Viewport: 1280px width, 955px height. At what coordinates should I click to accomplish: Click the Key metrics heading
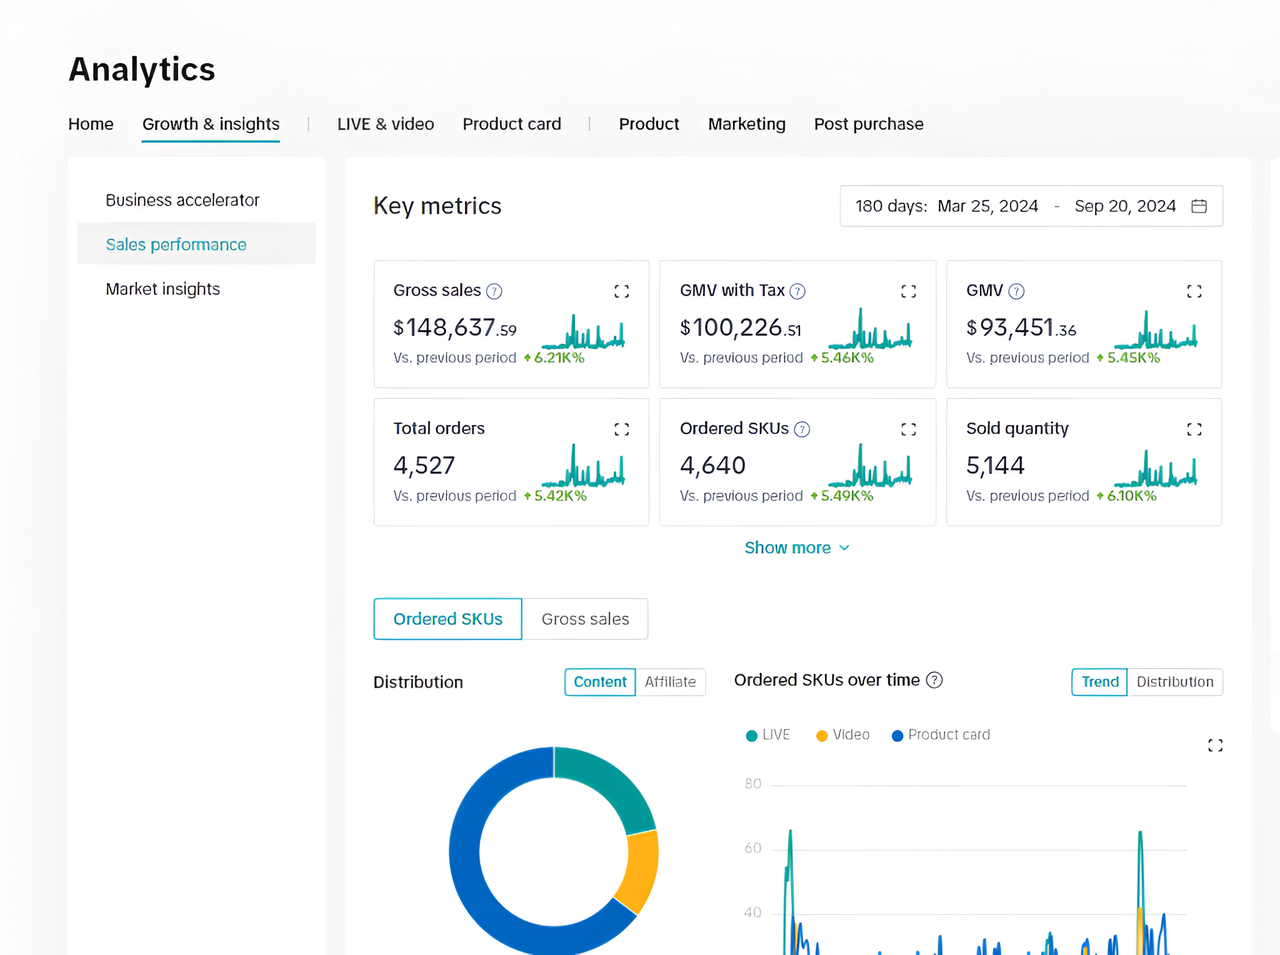pyautogui.click(x=437, y=206)
